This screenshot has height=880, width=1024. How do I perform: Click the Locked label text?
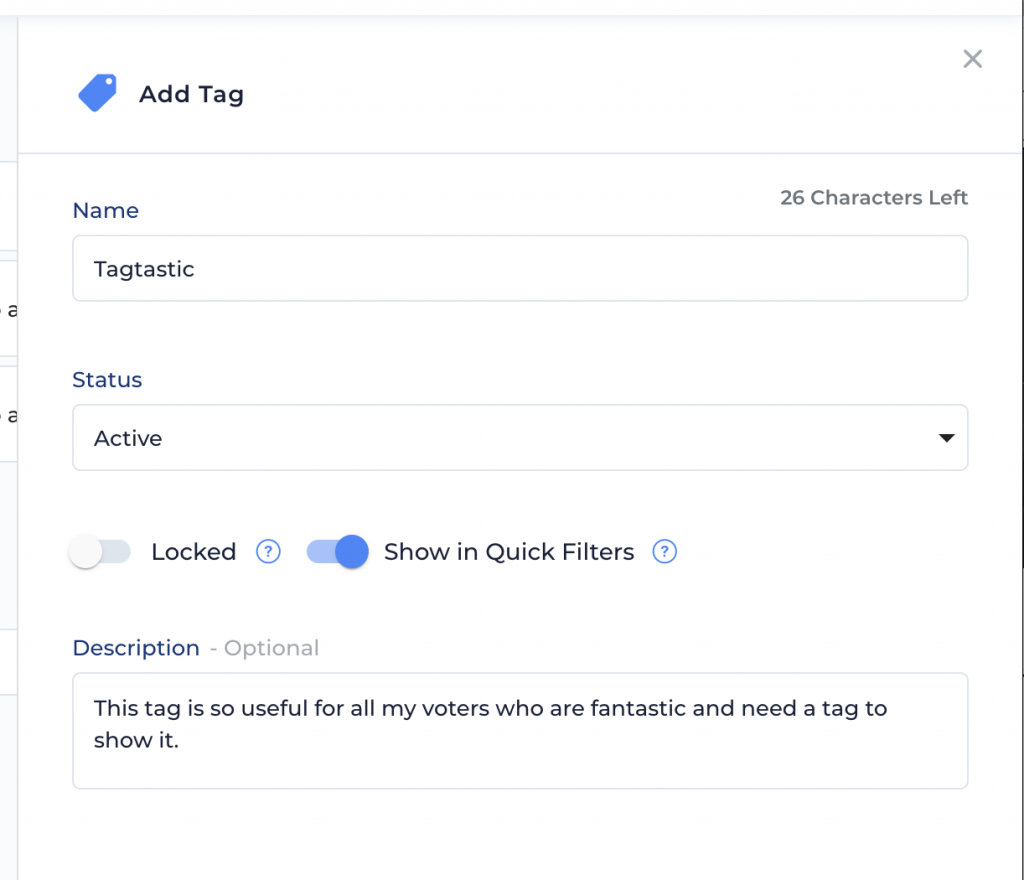(x=193, y=552)
